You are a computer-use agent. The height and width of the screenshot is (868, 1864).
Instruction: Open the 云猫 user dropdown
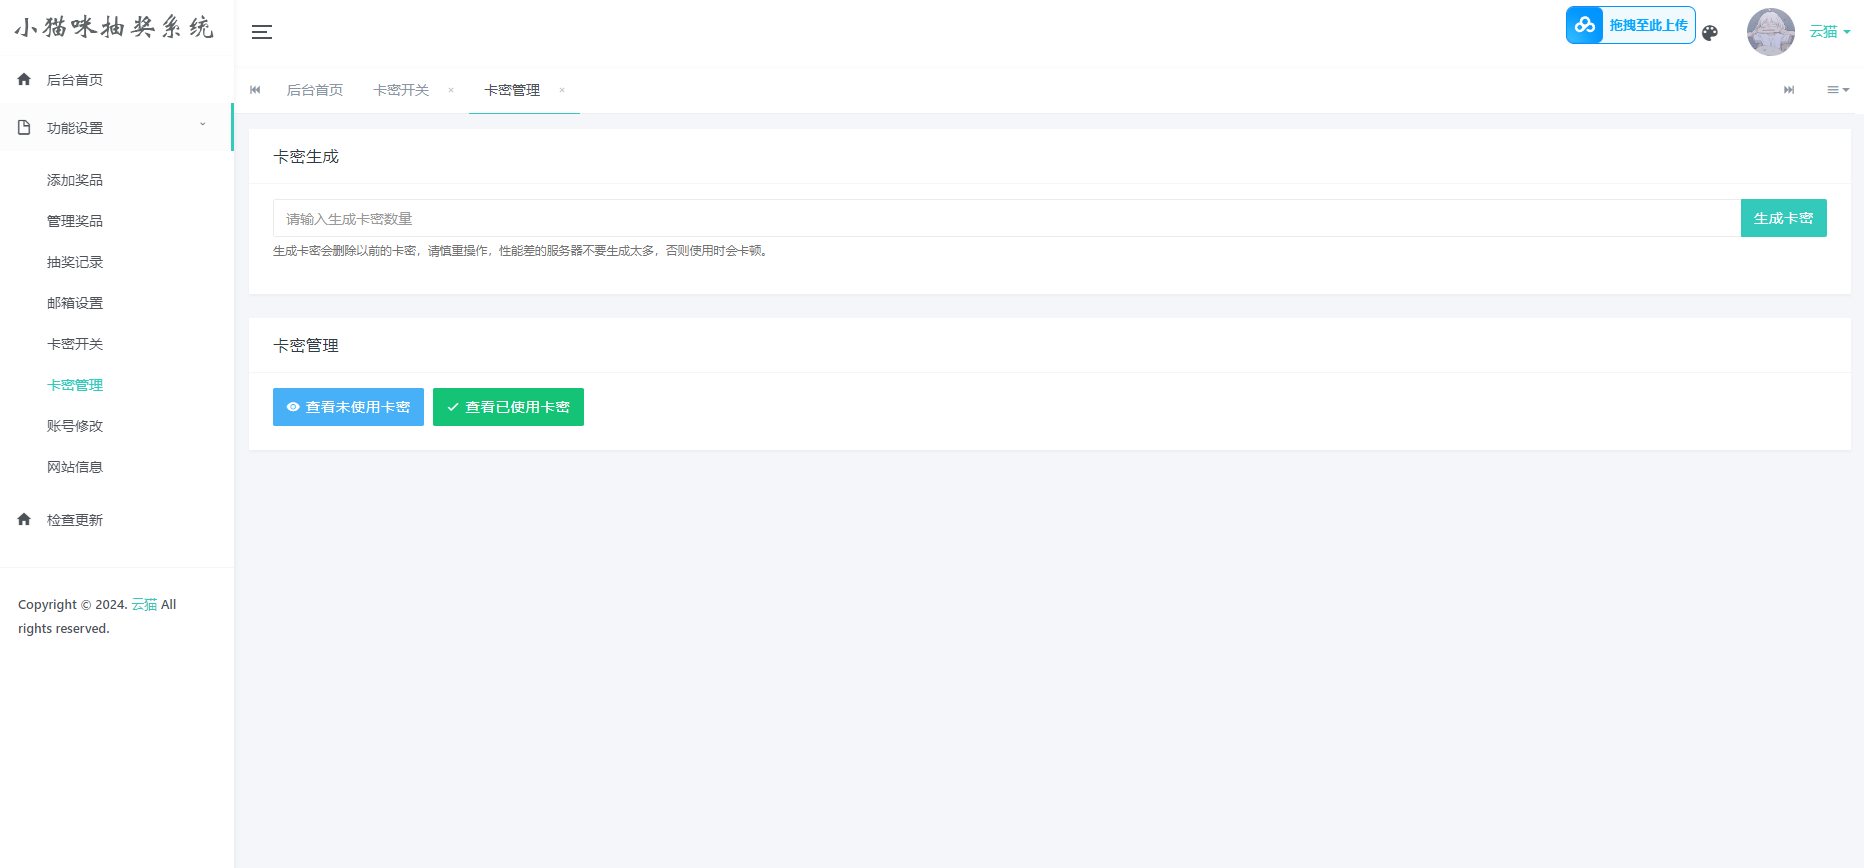click(1829, 32)
